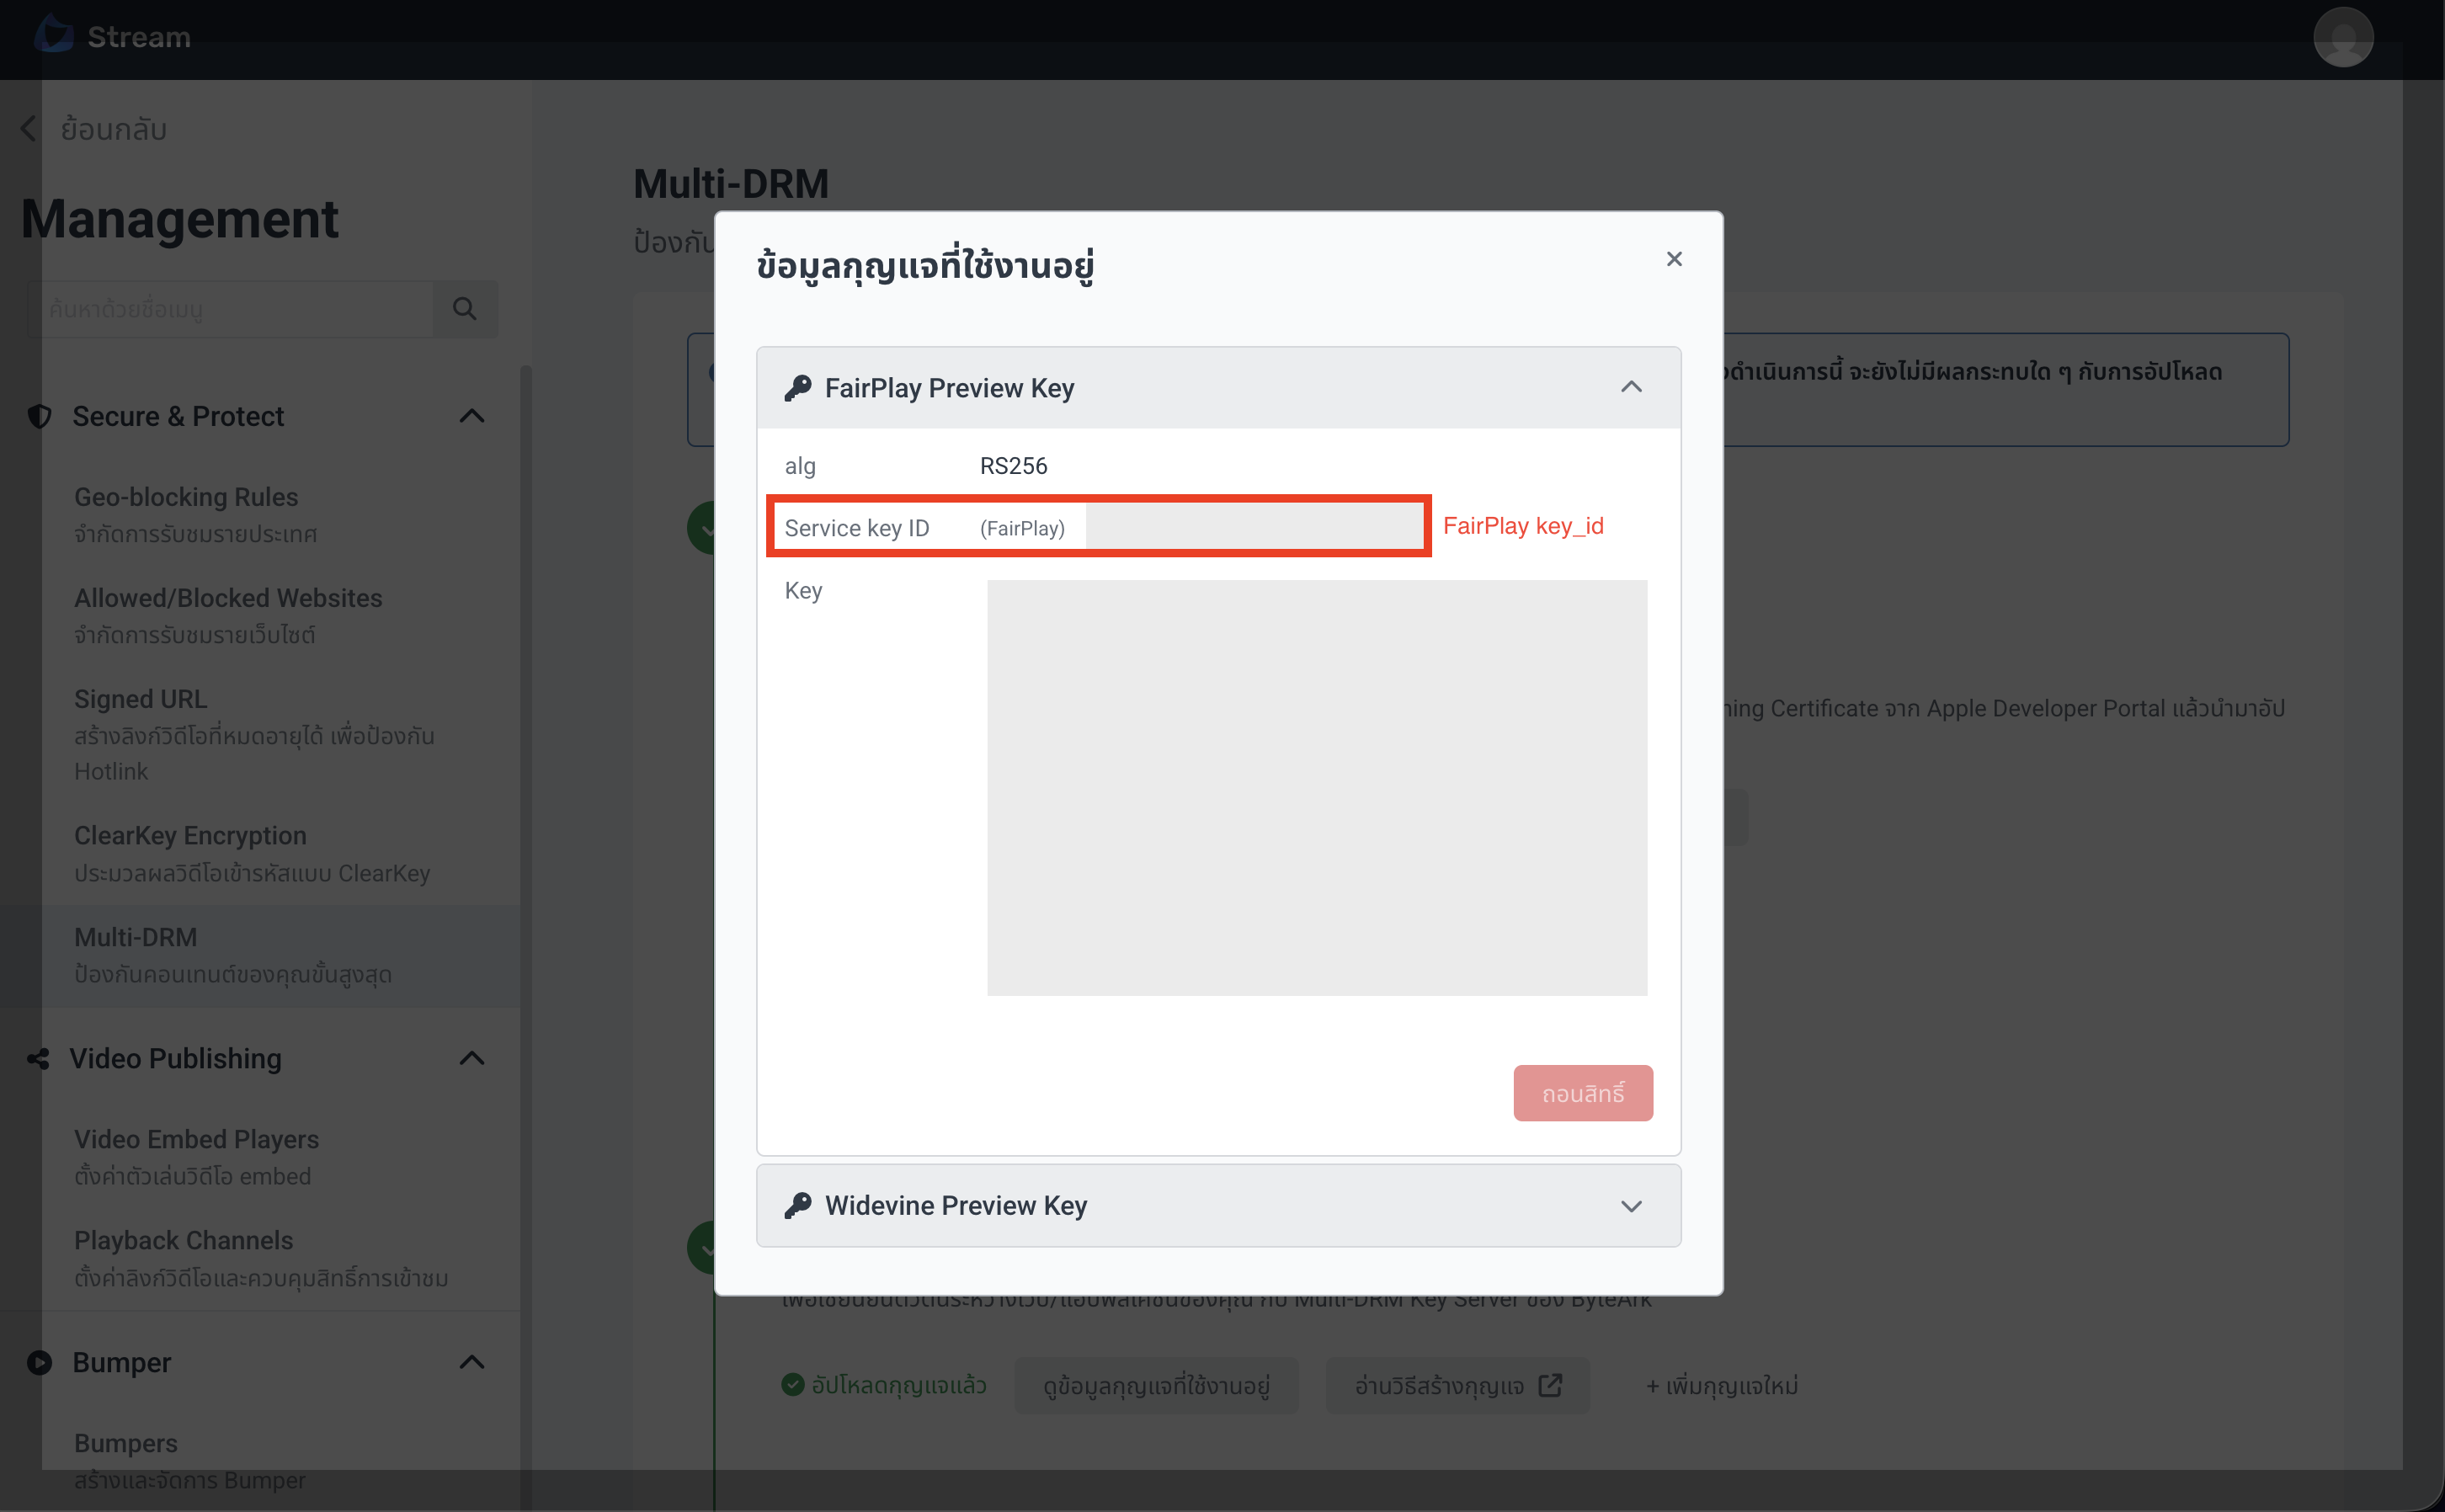Click the Multi-DRM page heading
2445x1512 pixels.
click(x=731, y=184)
